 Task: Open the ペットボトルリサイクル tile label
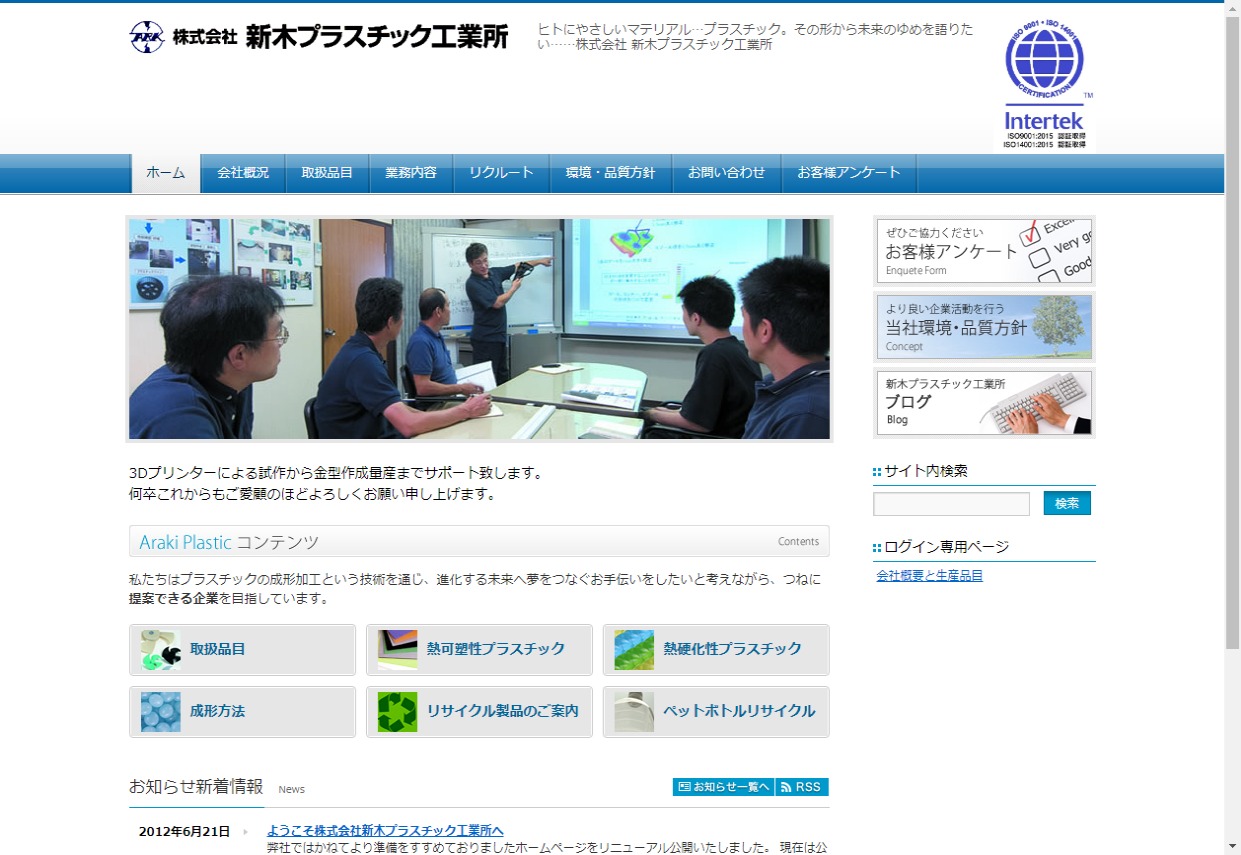click(x=740, y=711)
